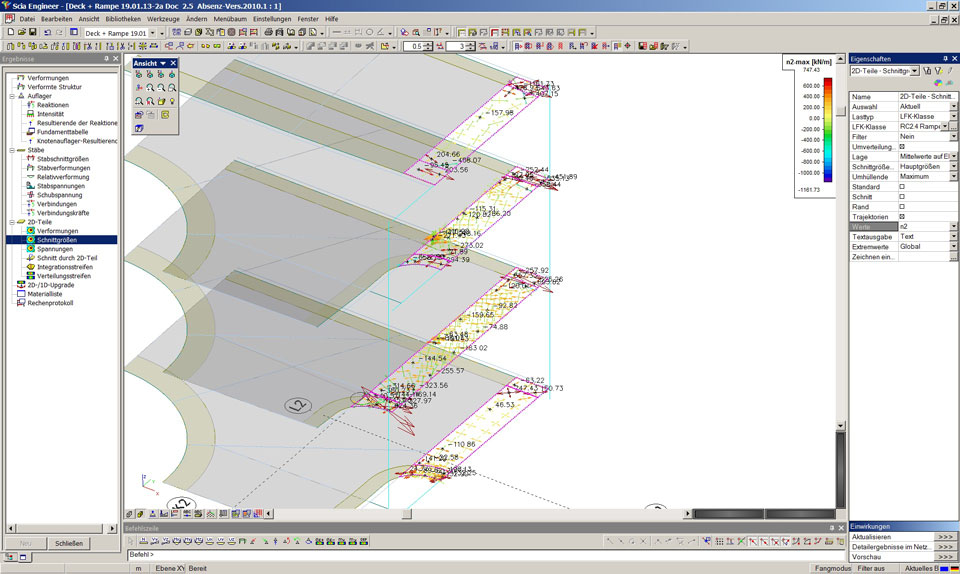Click the lightbulb icon in Ansicht palette
The image size is (960, 574).
pyautogui.click(x=172, y=101)
